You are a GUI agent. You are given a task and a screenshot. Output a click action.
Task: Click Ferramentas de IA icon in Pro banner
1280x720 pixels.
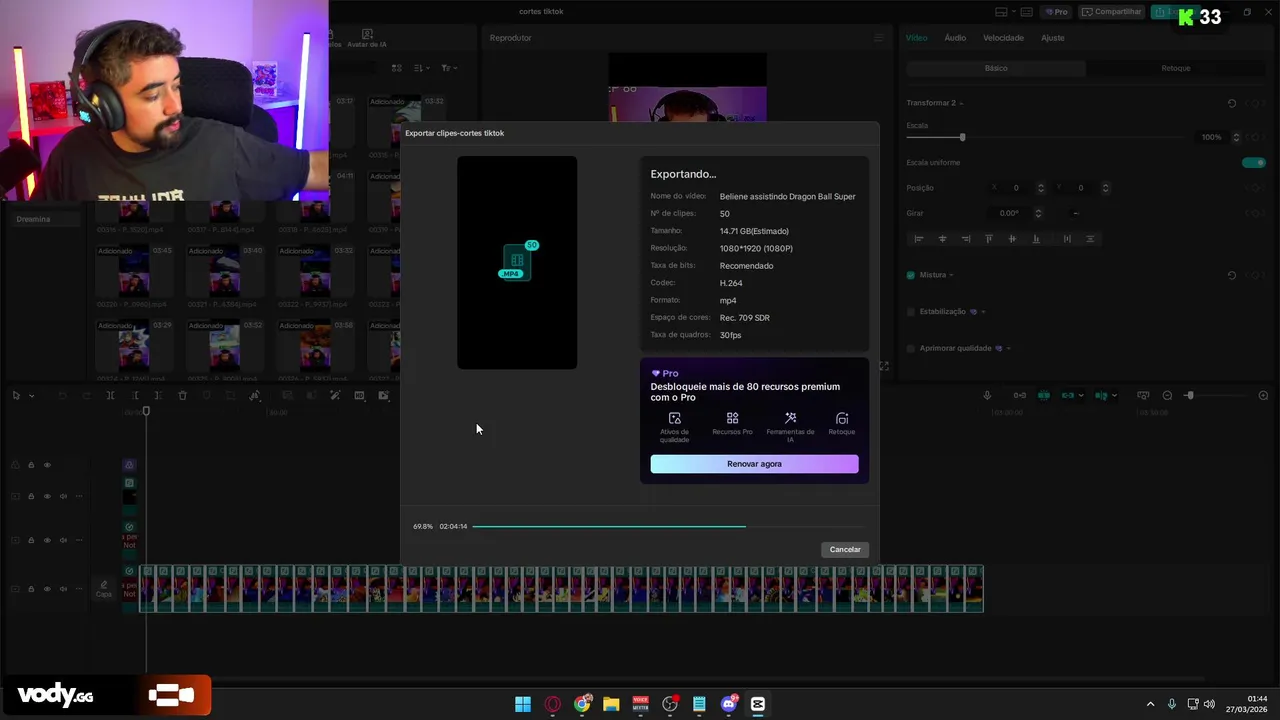tap(790, 418)
